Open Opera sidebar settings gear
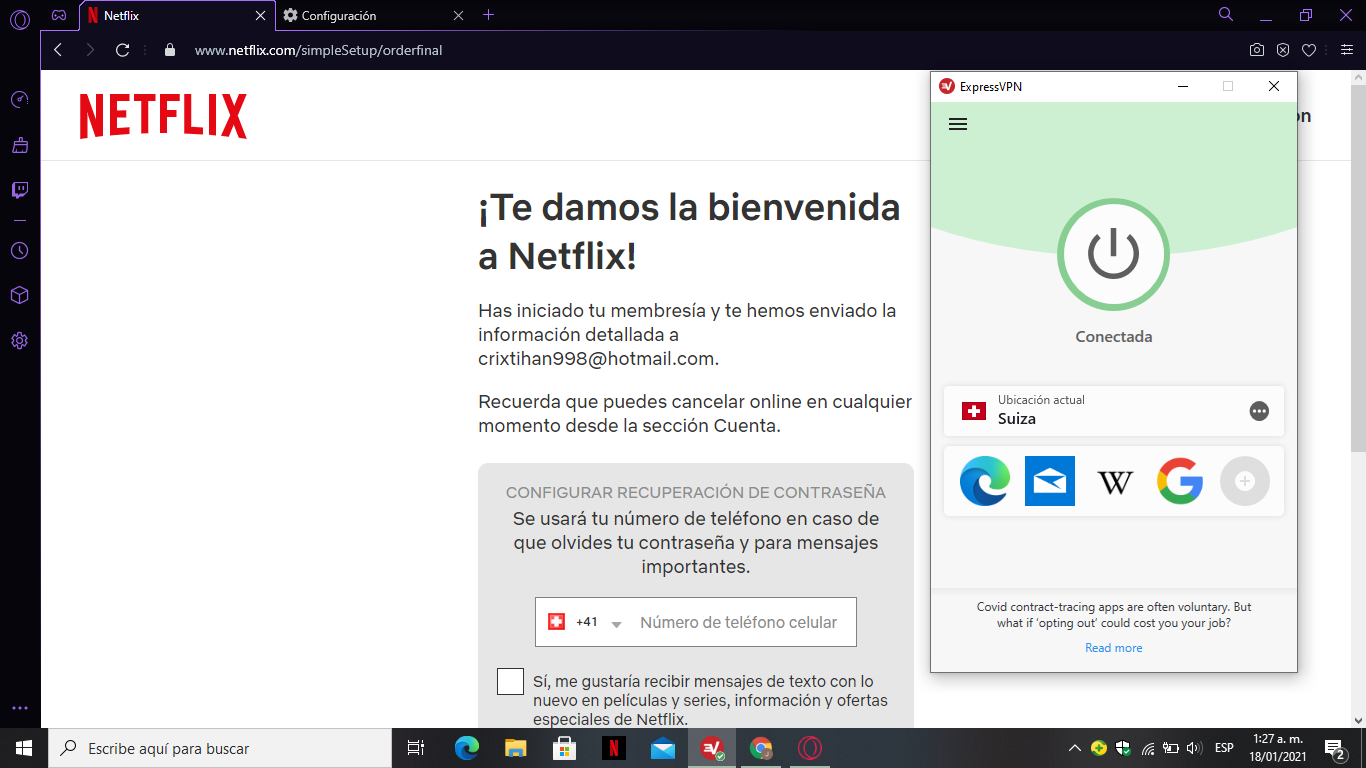The width and height of the screenshot is (1366, 768). (x=19, y=340)
